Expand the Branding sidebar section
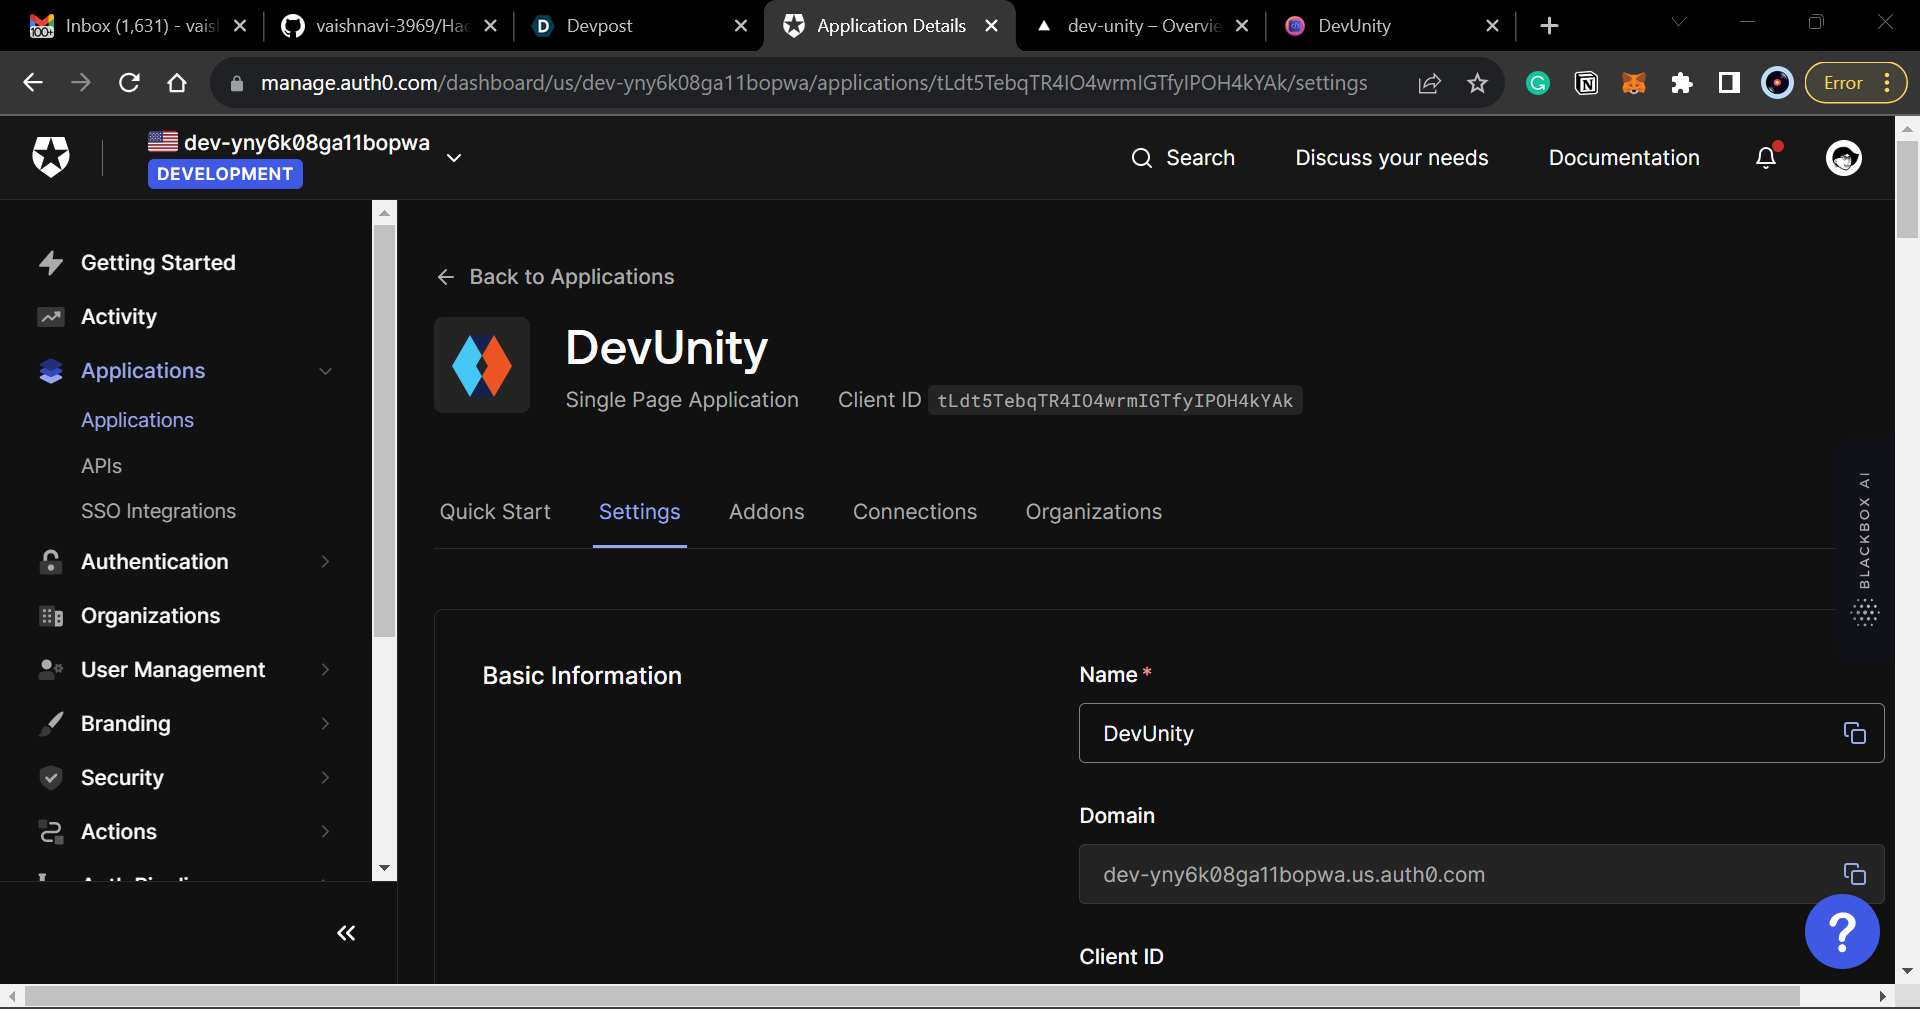The width and height of the screenshot is (1920, 1009). coord(325,724)
